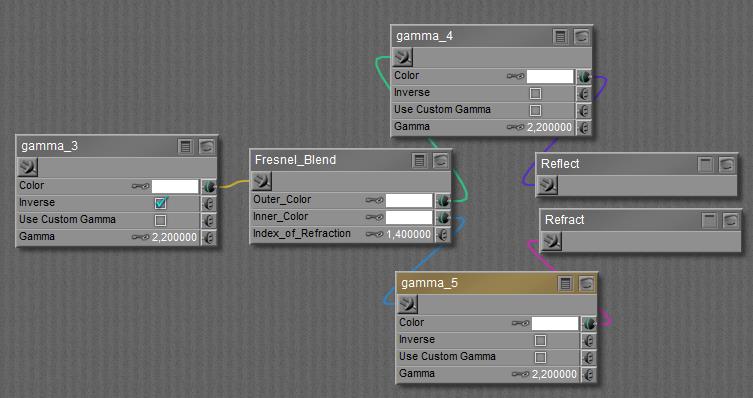
Task: Open the Inner_Color white swatch
Action: [409, 217]
